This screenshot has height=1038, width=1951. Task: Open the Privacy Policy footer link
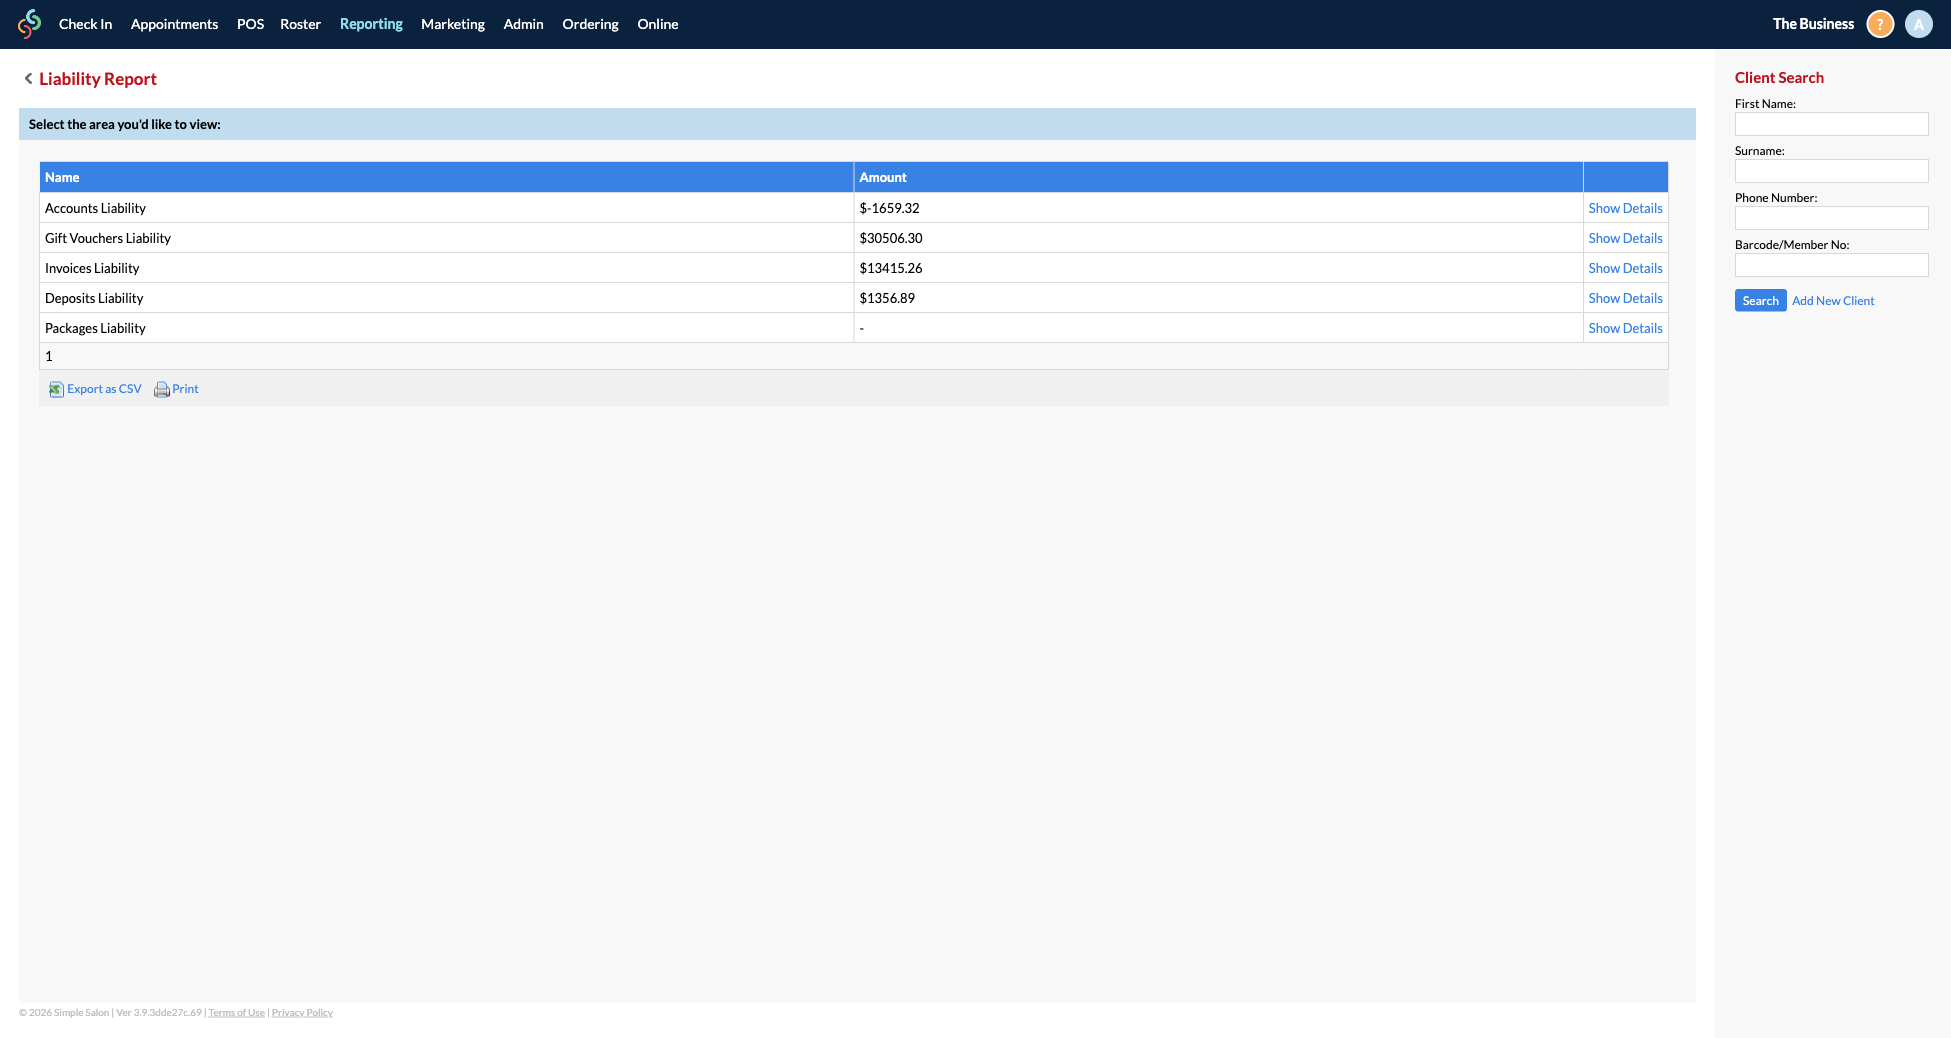(302, 1013)
